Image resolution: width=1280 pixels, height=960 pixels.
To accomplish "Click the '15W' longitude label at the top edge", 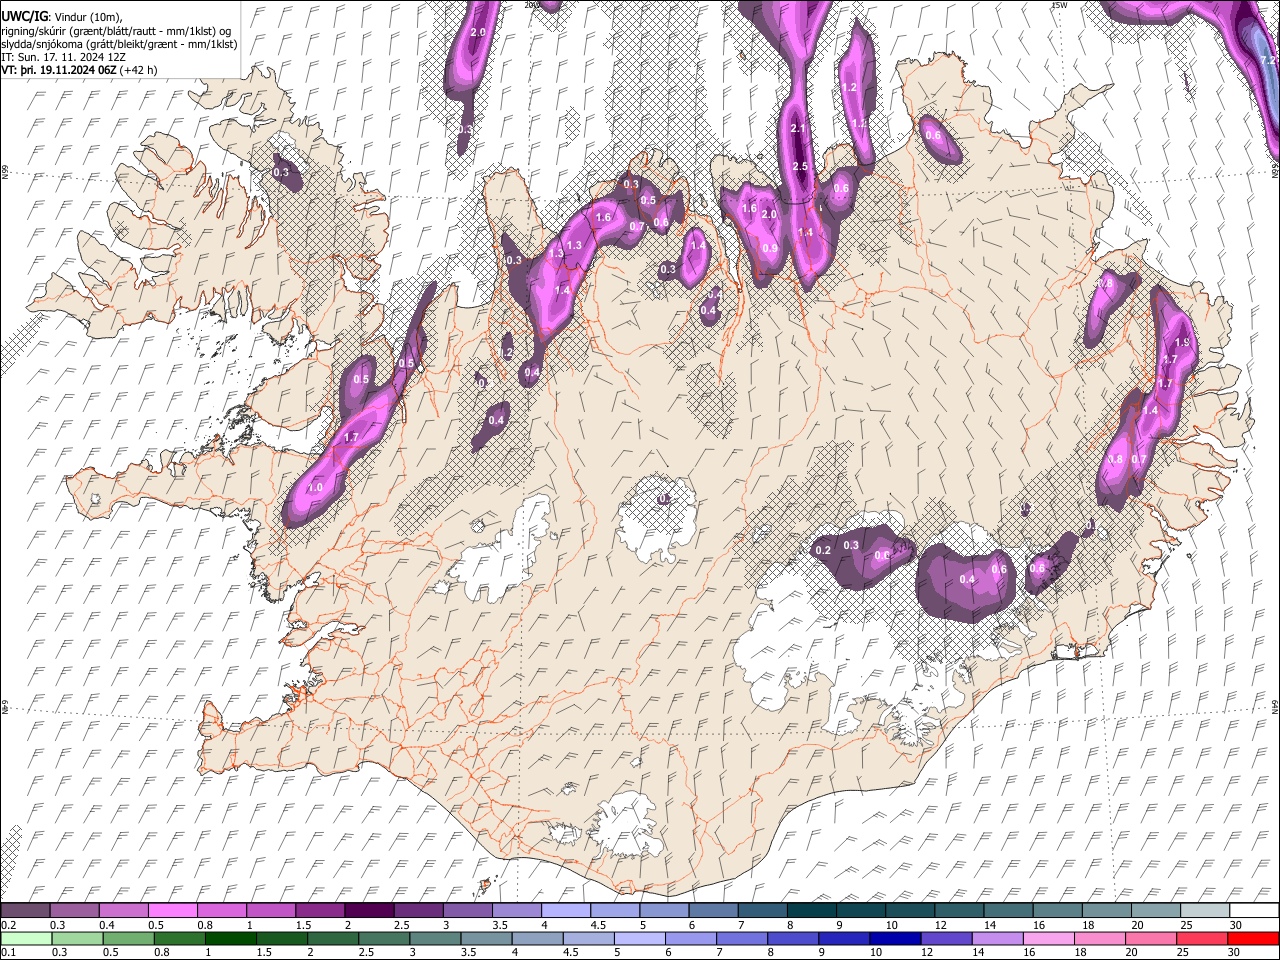I will [x=1059, y=5].
